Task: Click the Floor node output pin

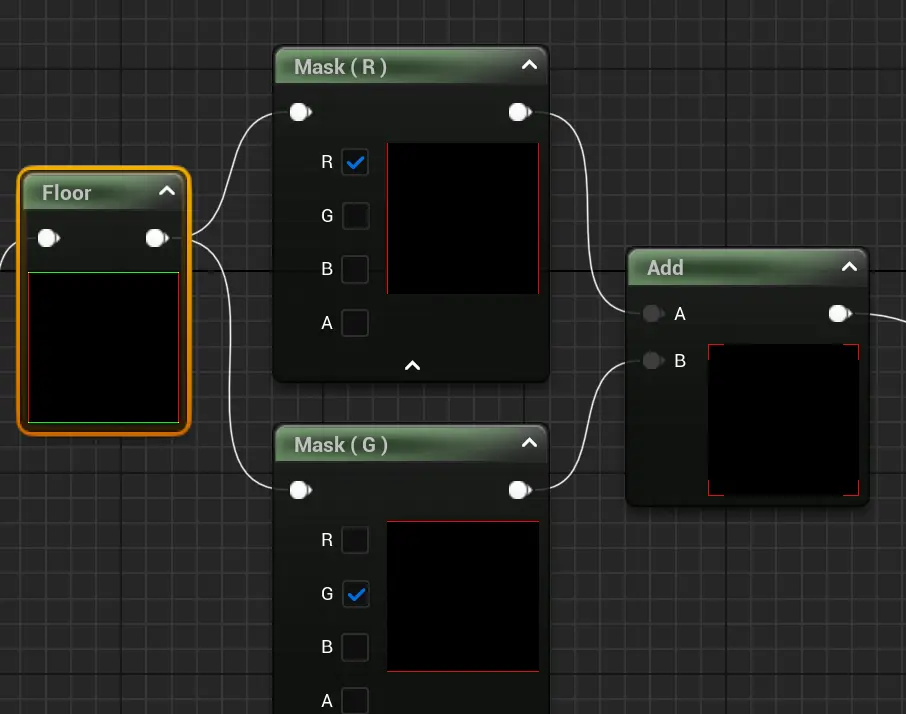Action: (156, 238)
